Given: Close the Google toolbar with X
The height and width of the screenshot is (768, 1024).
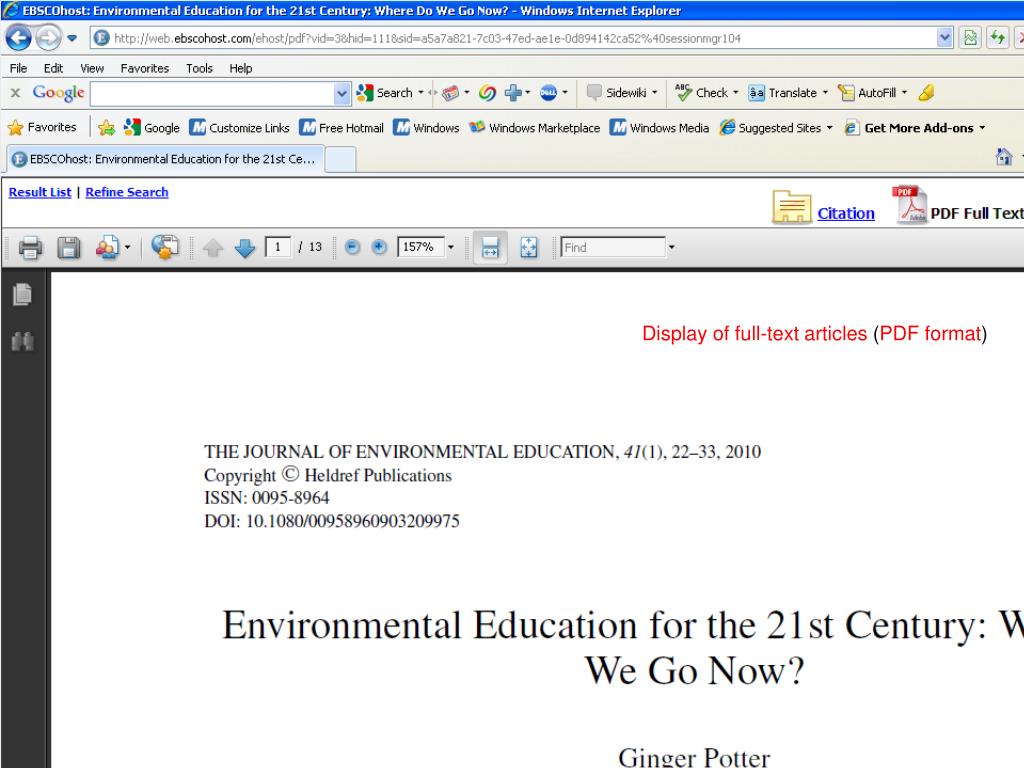Looking at the screenshot, I should click(16, 93).
